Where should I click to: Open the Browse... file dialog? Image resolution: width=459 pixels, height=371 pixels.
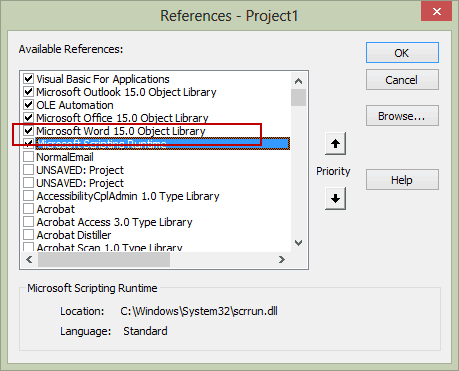click(x=402, y=116)
